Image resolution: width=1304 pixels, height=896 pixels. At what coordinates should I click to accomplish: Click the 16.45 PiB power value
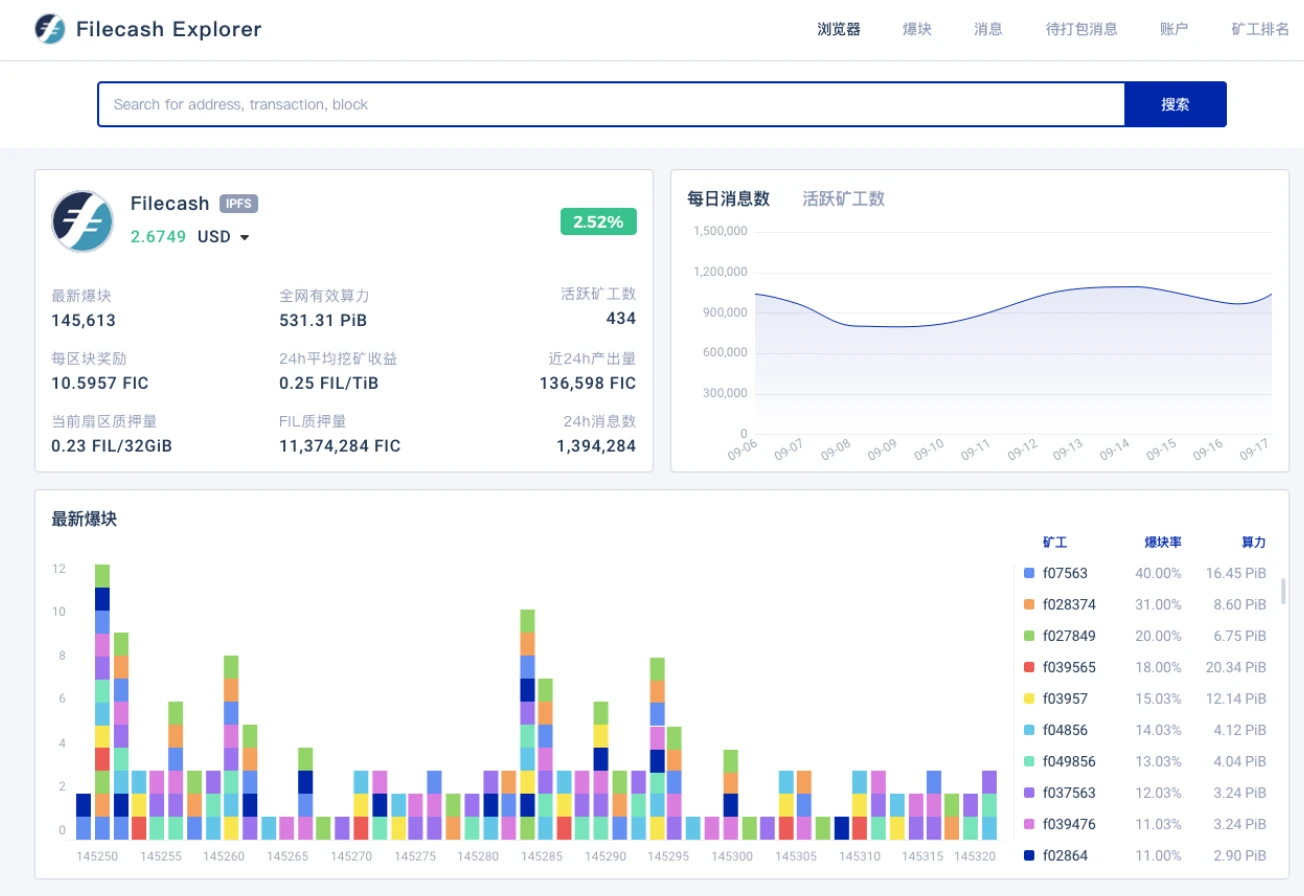[1236, 574]
